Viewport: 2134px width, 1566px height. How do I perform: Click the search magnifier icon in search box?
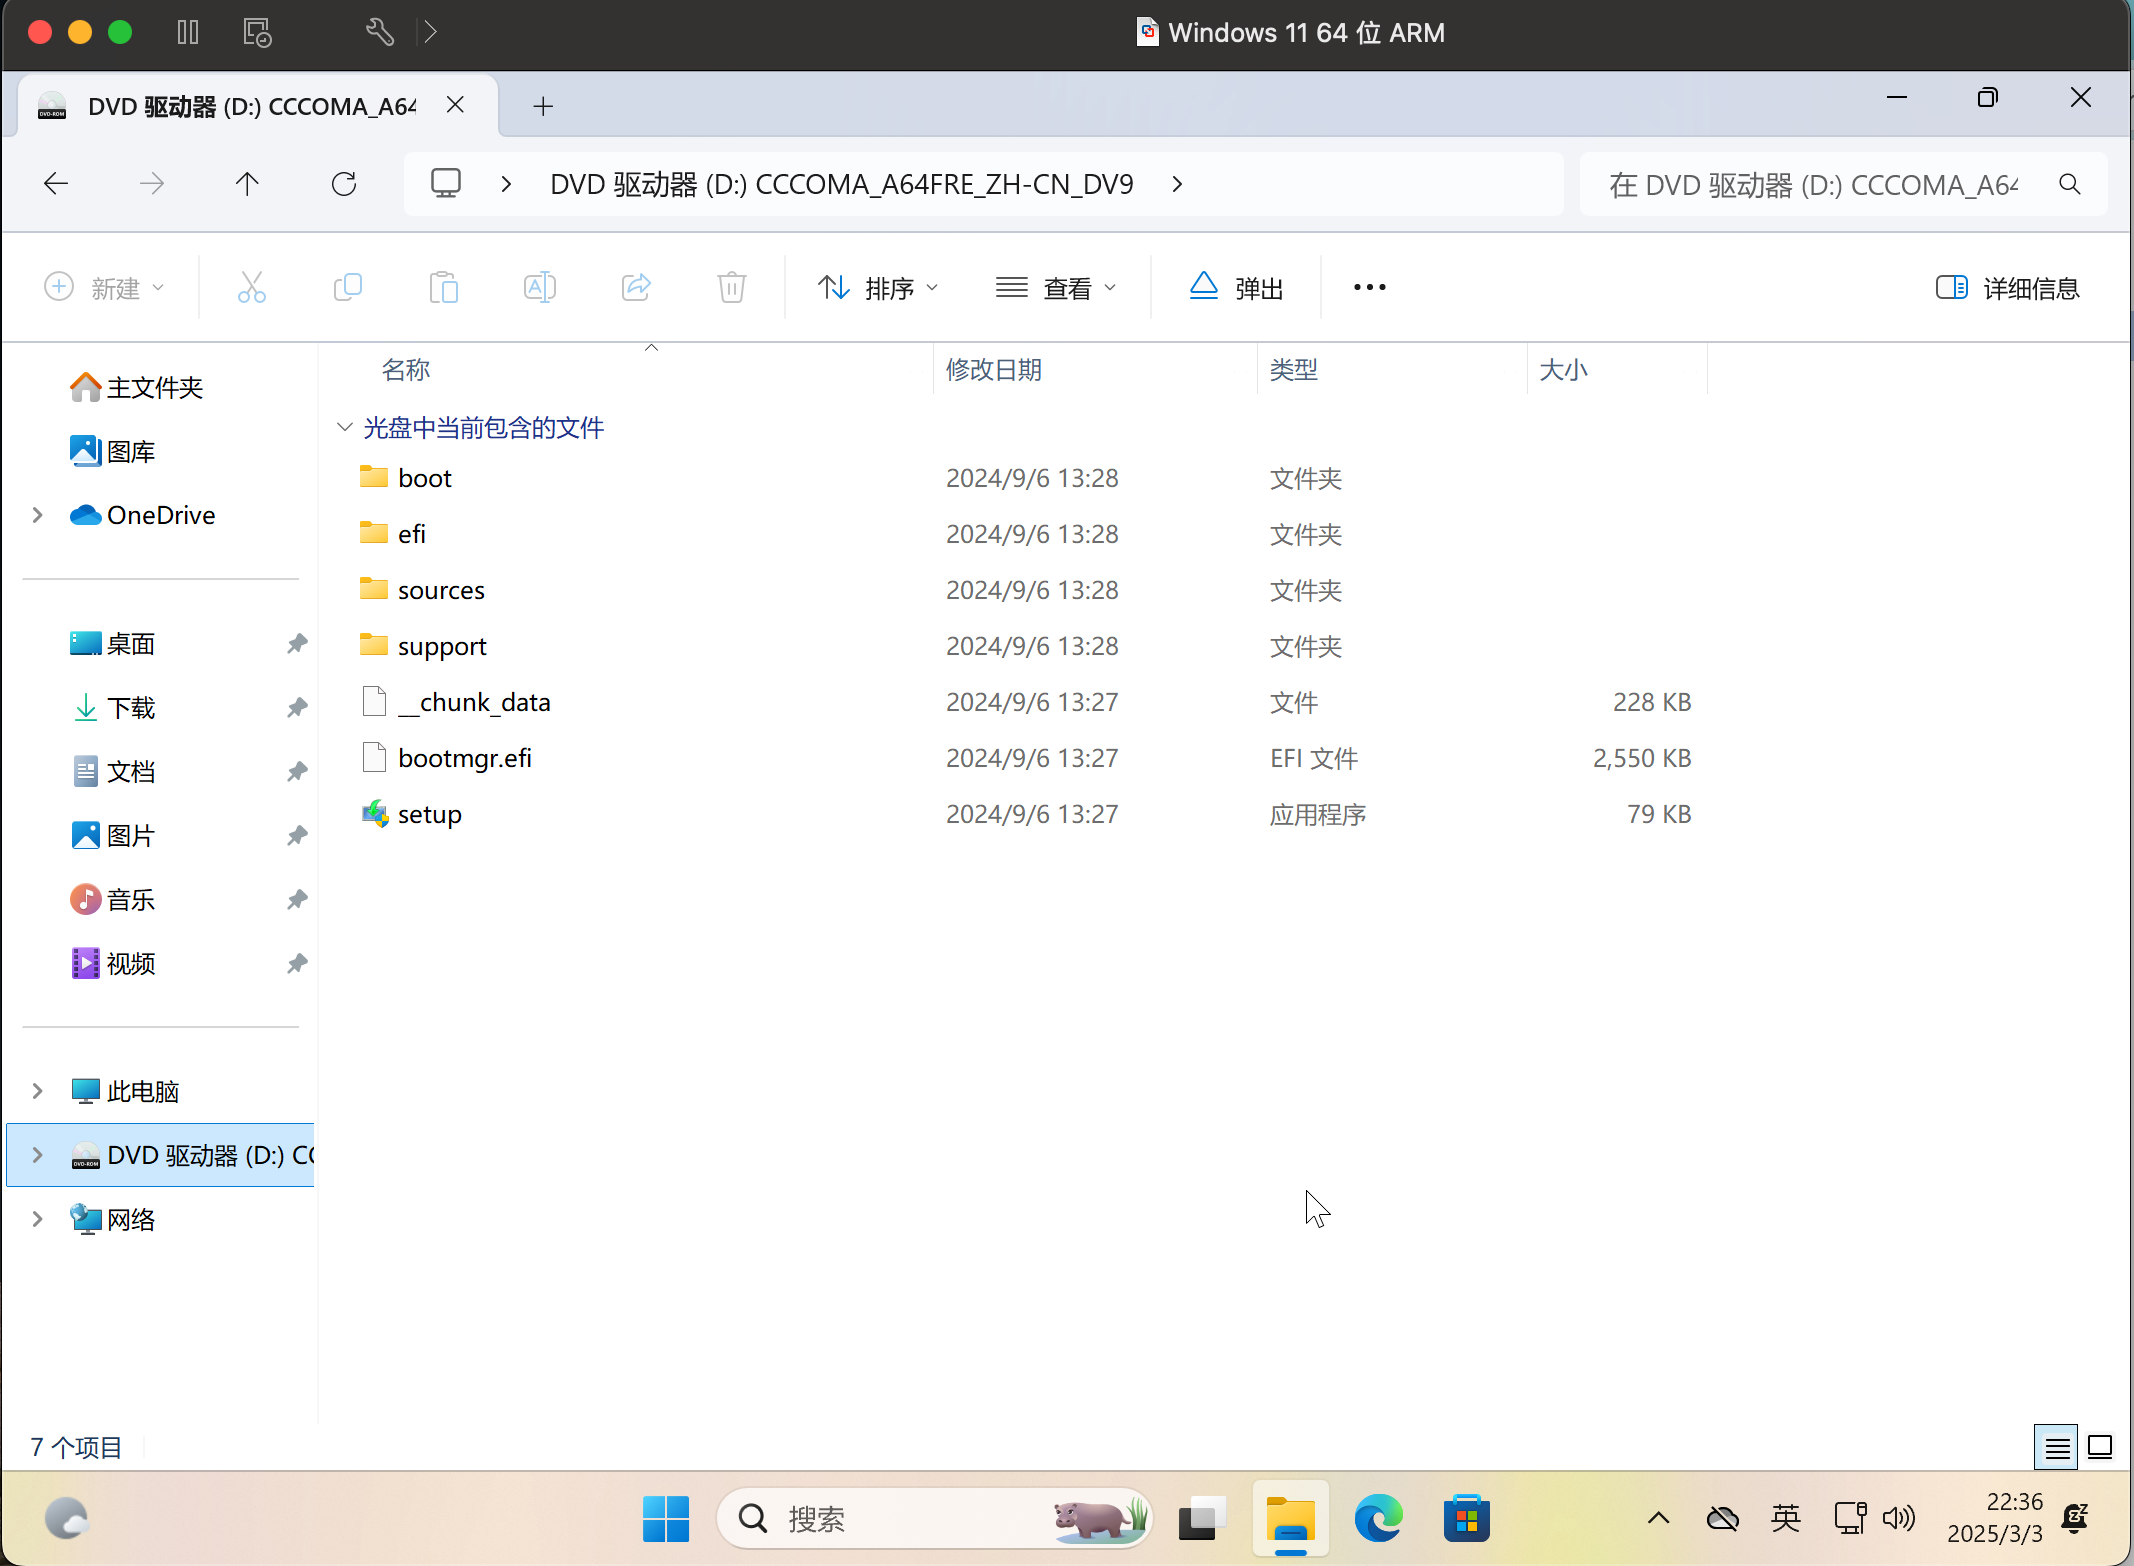pos(2069,185)
